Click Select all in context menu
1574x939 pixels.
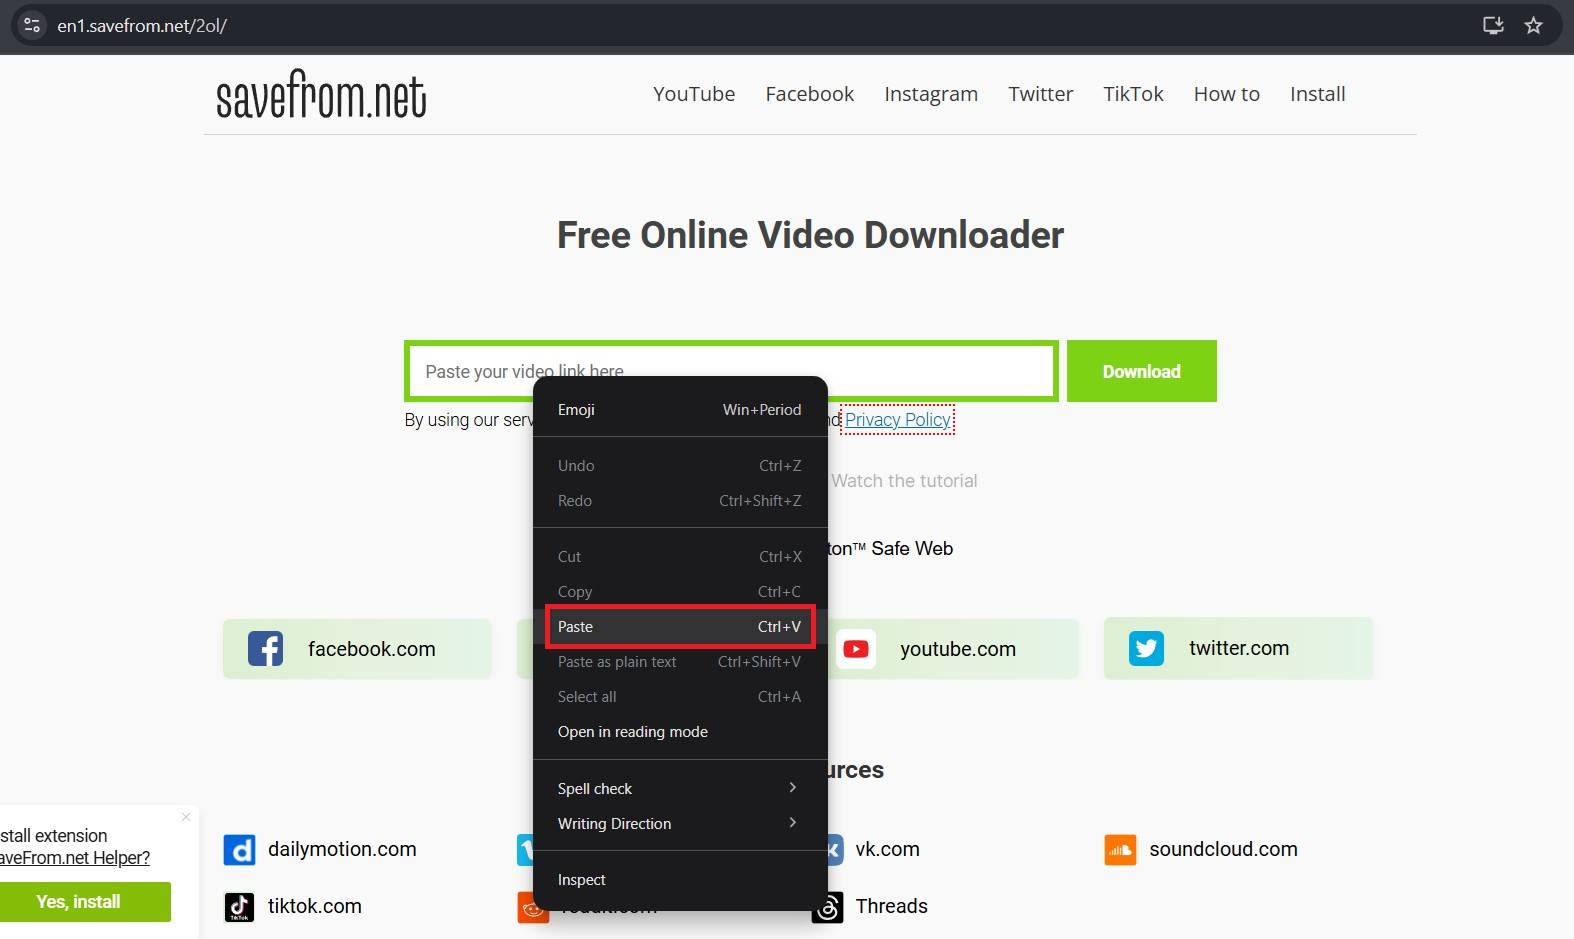tap(680, 697)
